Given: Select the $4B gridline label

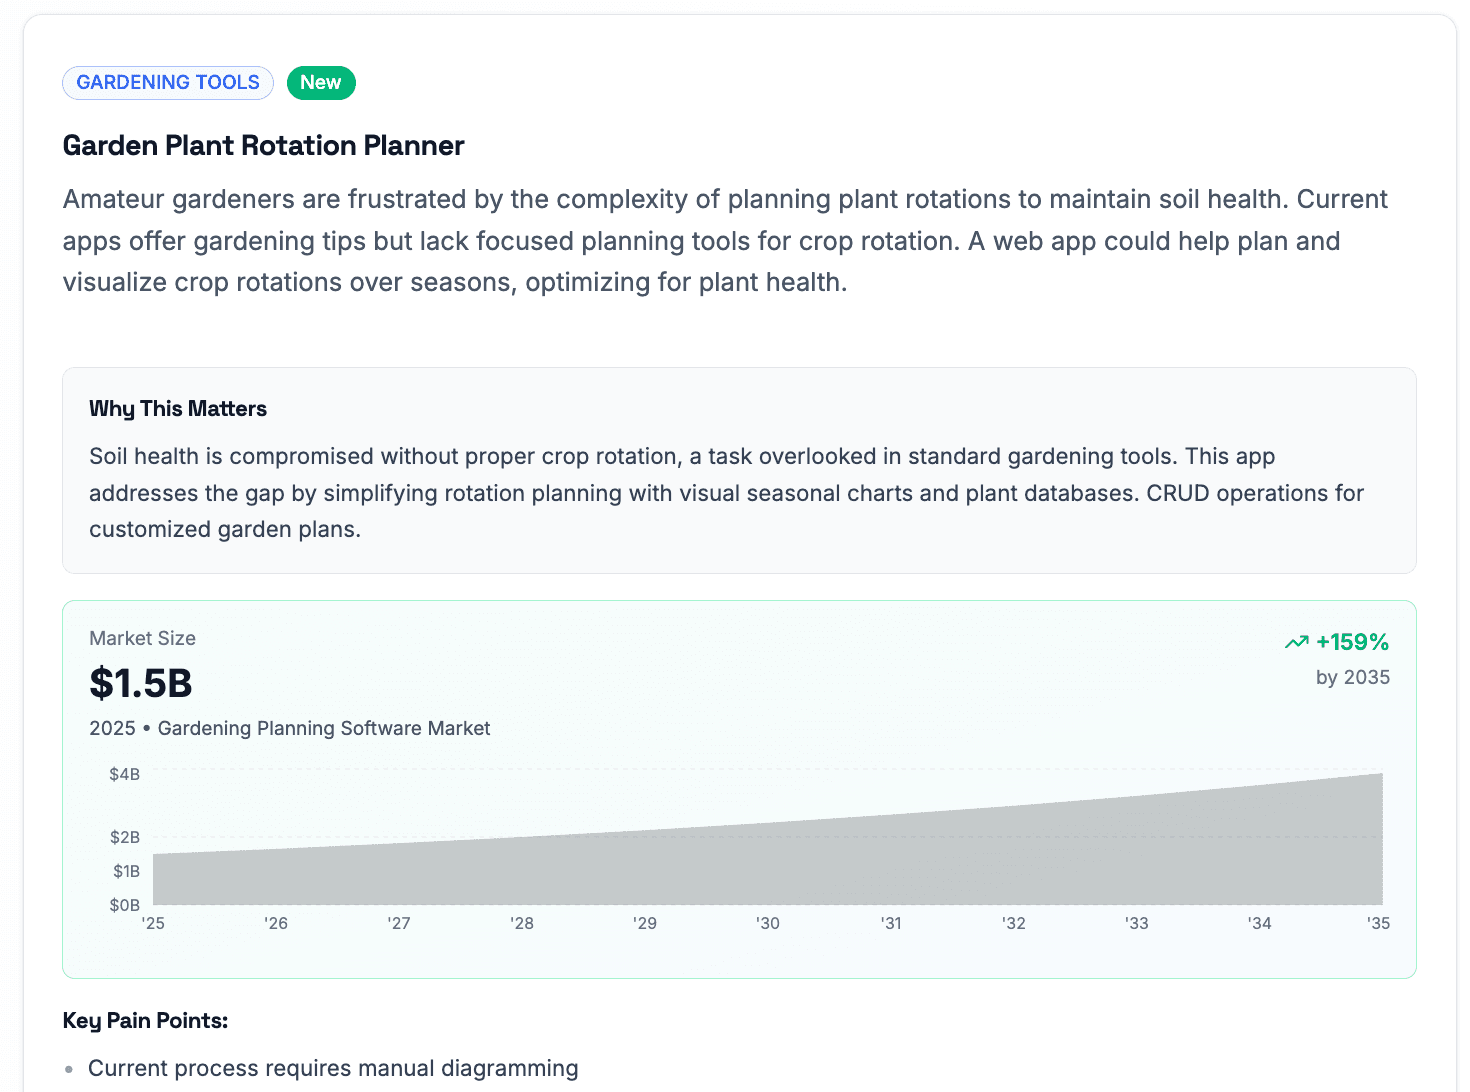Looking at the screenshot, I should coord(122,773).
